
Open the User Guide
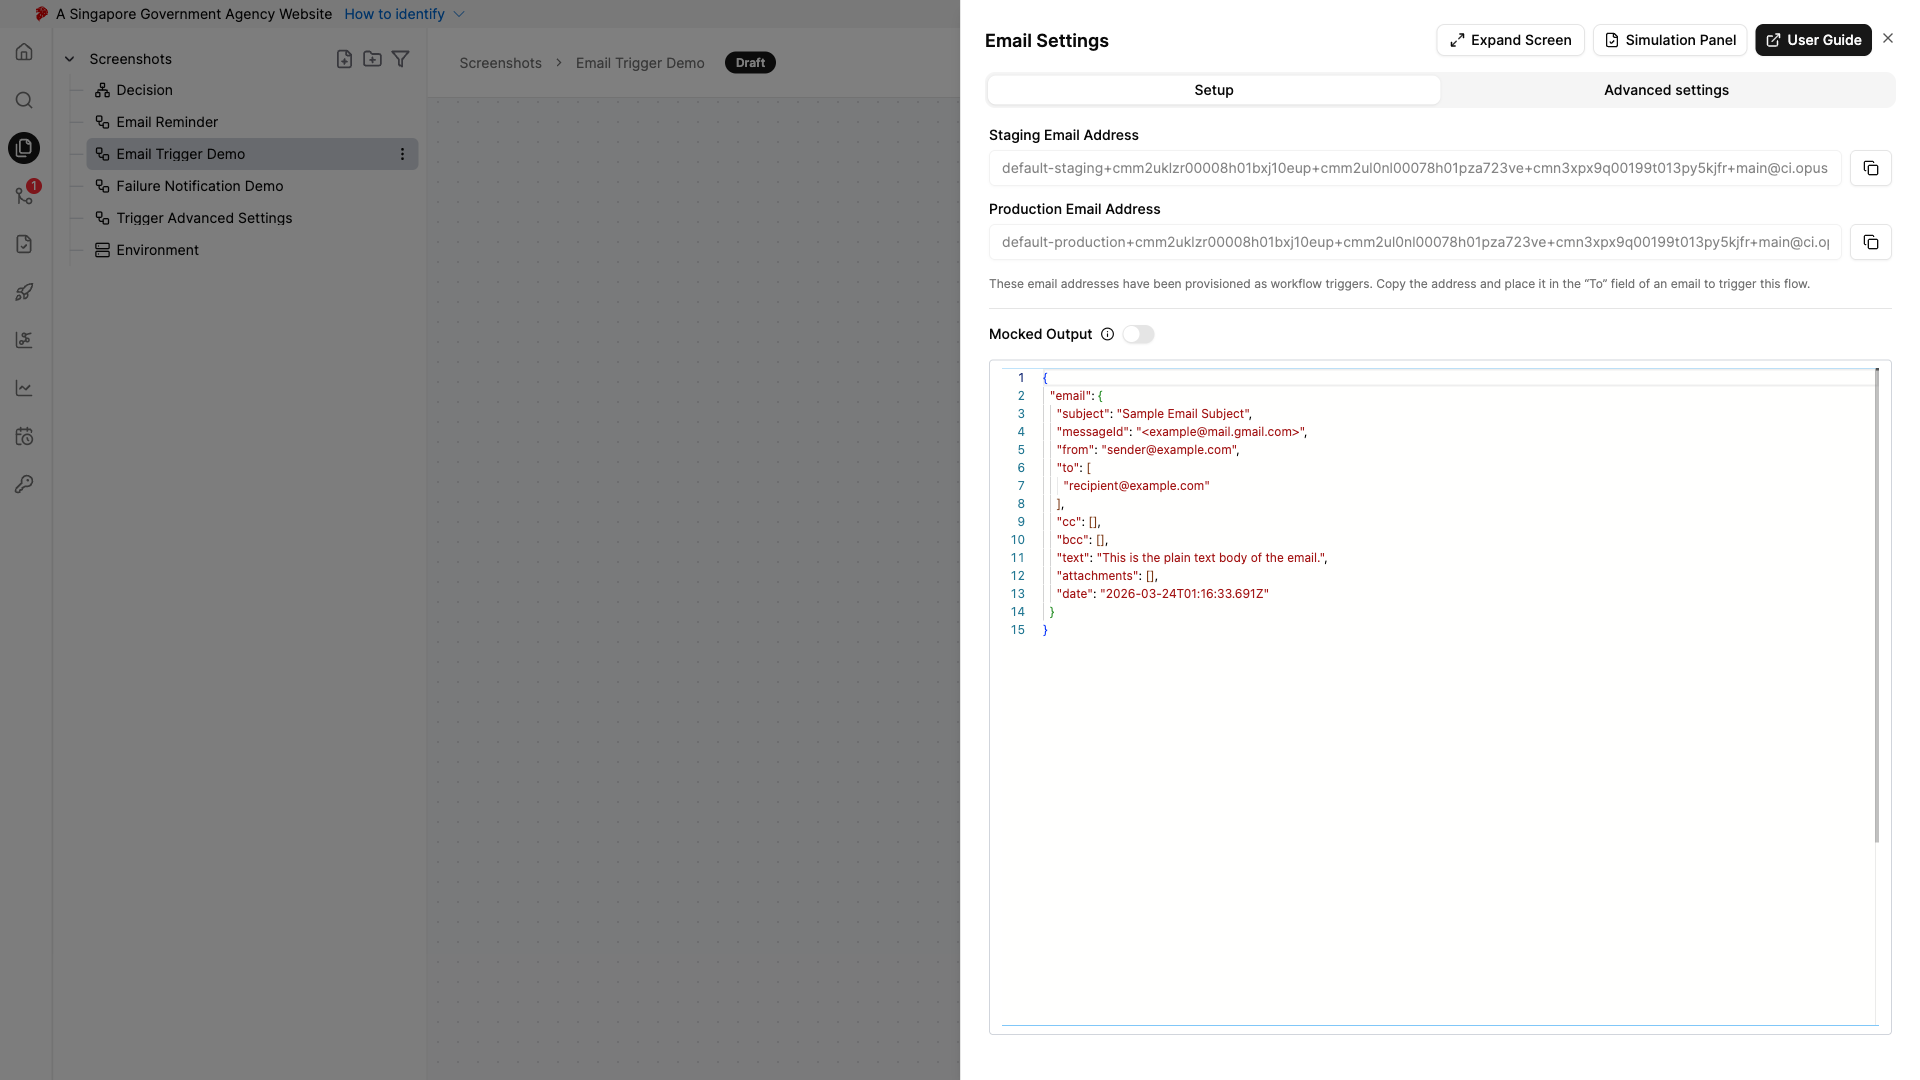(1813, 40)
